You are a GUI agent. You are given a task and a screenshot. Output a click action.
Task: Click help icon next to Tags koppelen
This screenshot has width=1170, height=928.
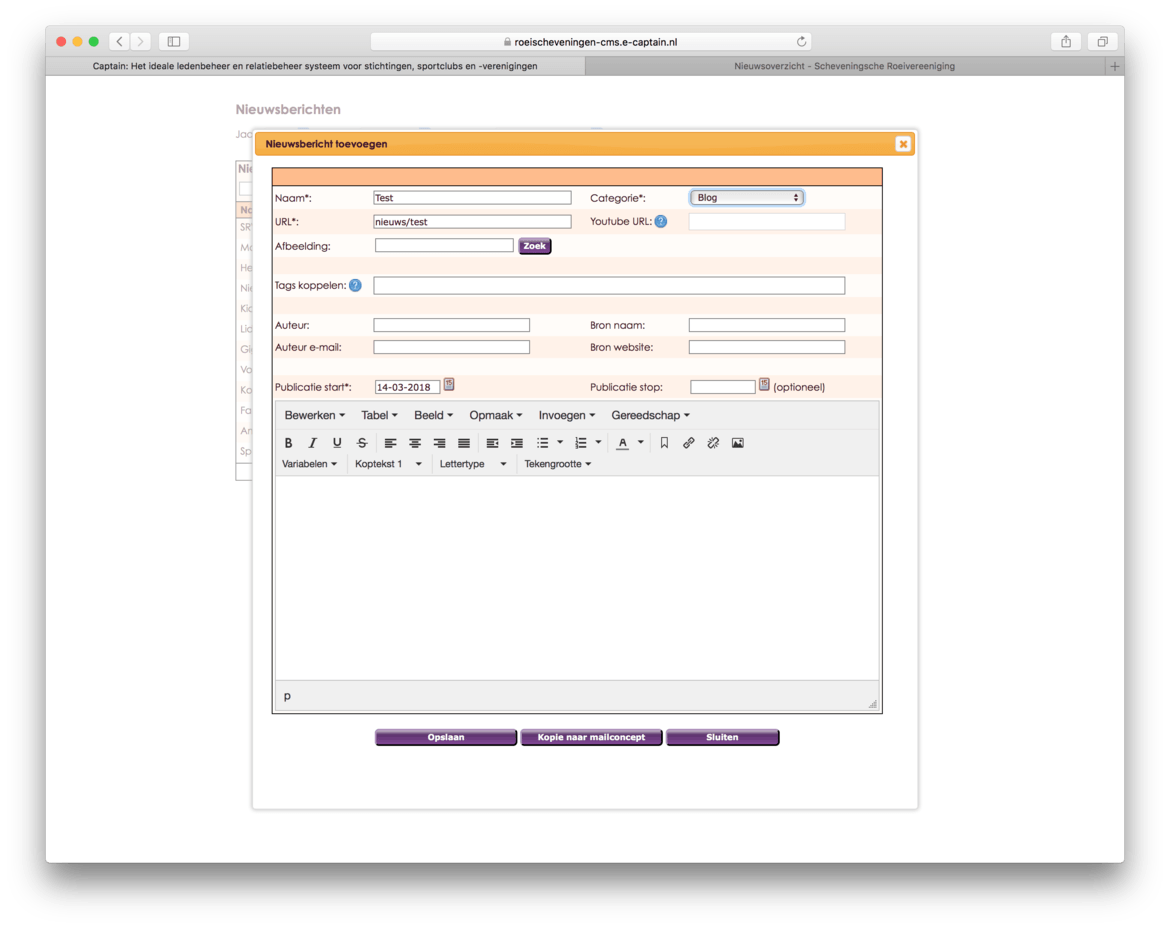pyautogui.click(x=355, y=285)
